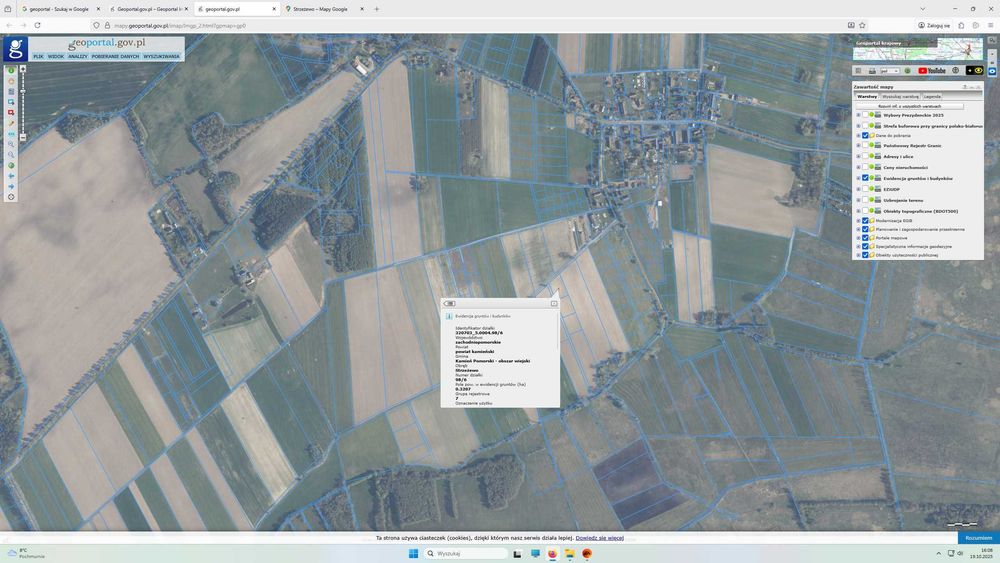Click the print icon above layers panel
Image resolution: width=1000 pixels, height=563 pixels.
pos(872,71)
